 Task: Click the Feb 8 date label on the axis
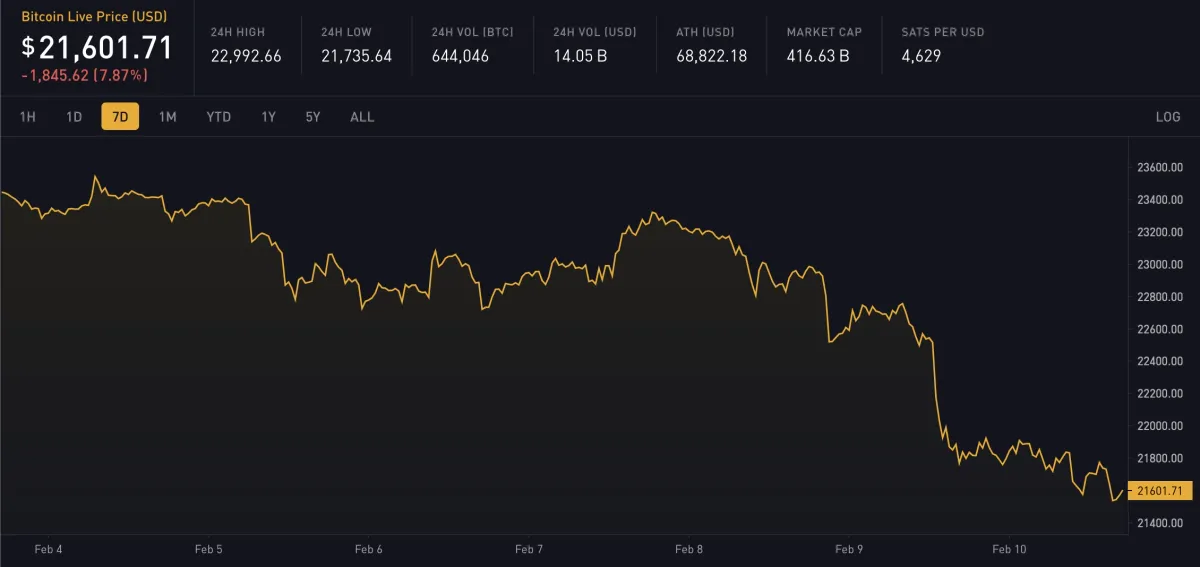(x=689, y=549)
